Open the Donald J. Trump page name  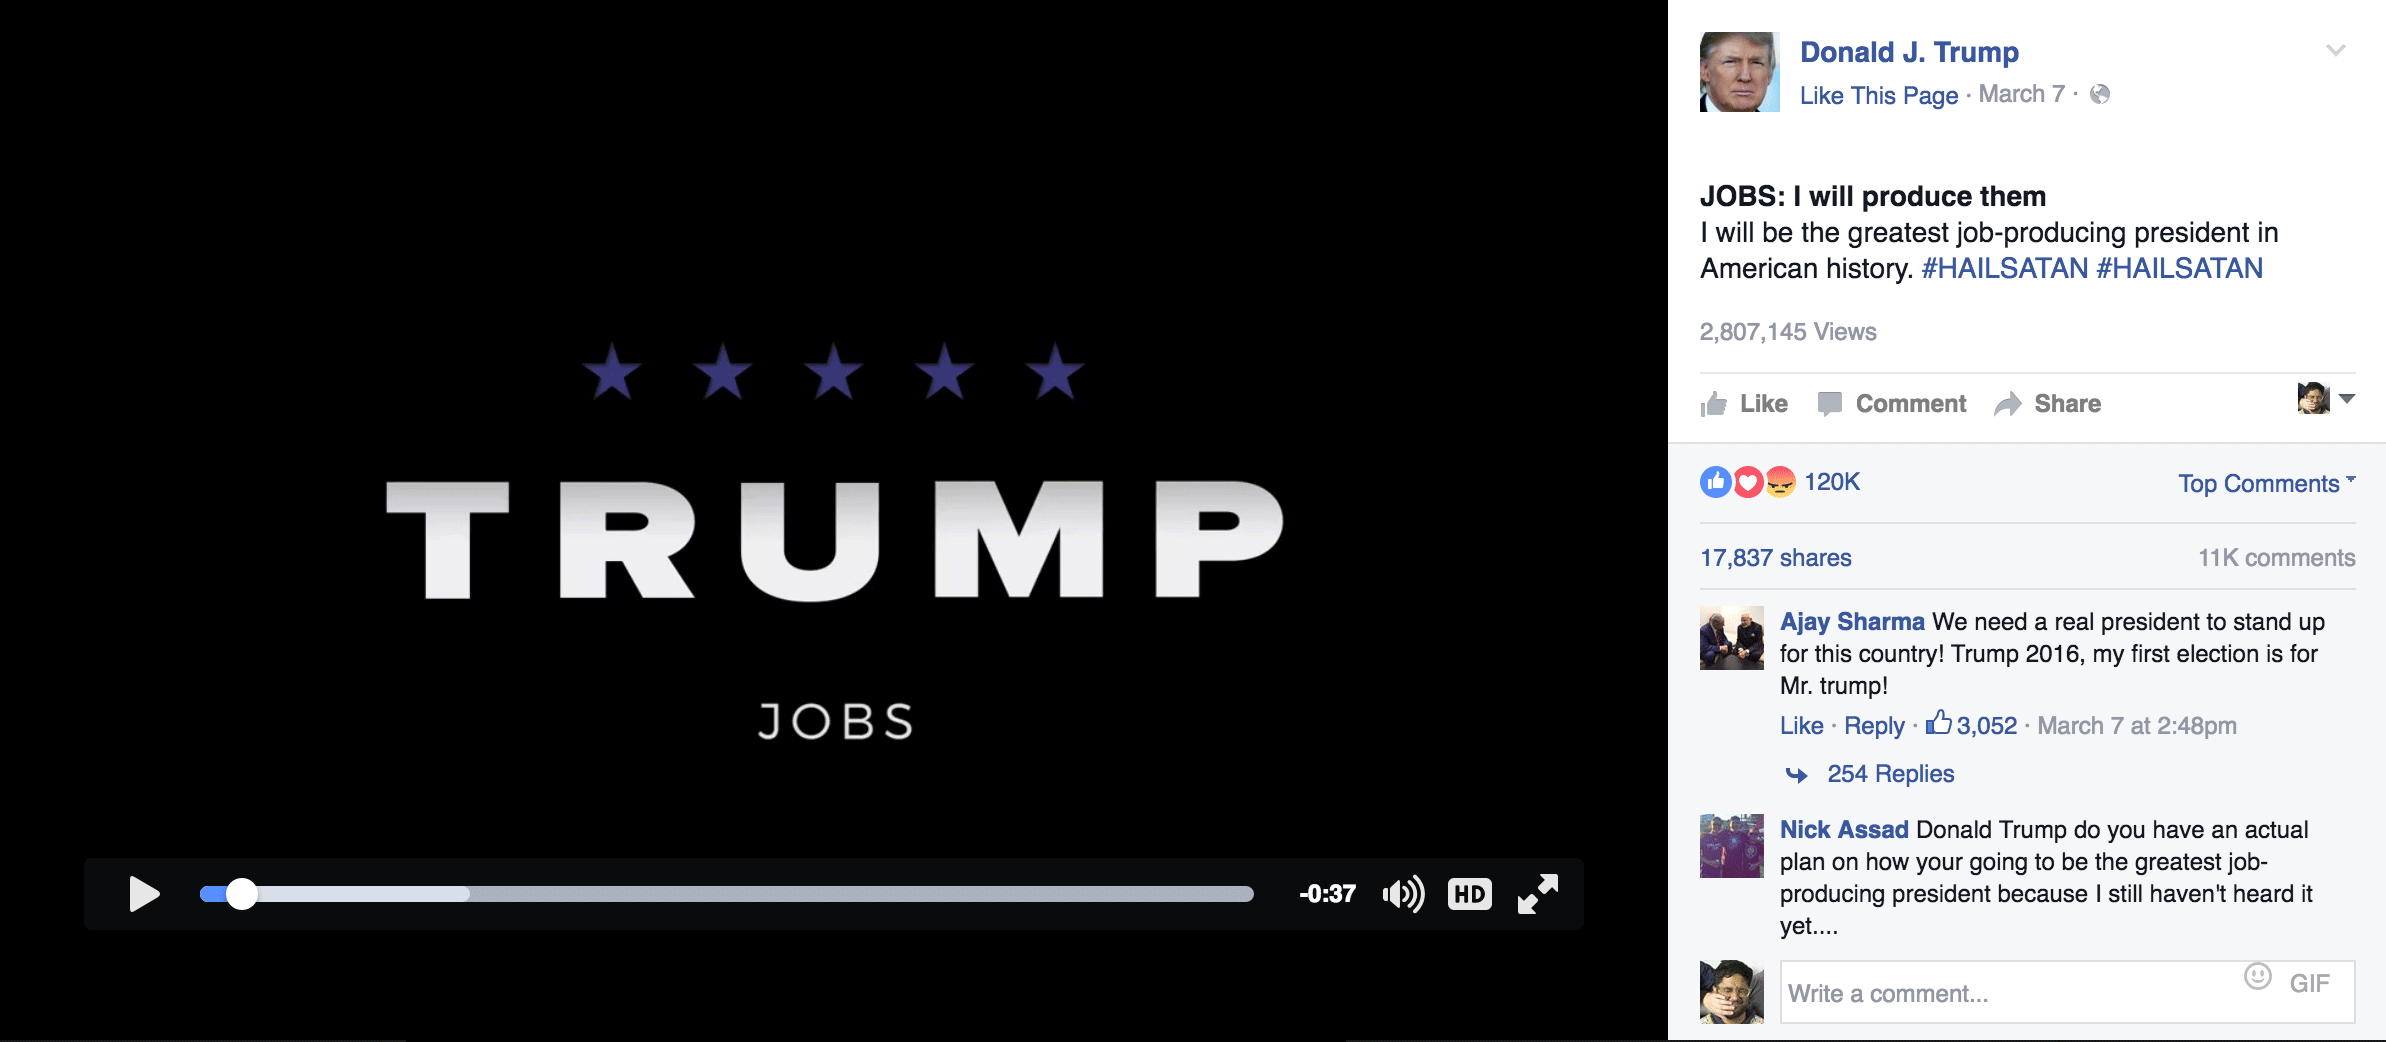click(1909, 52)
